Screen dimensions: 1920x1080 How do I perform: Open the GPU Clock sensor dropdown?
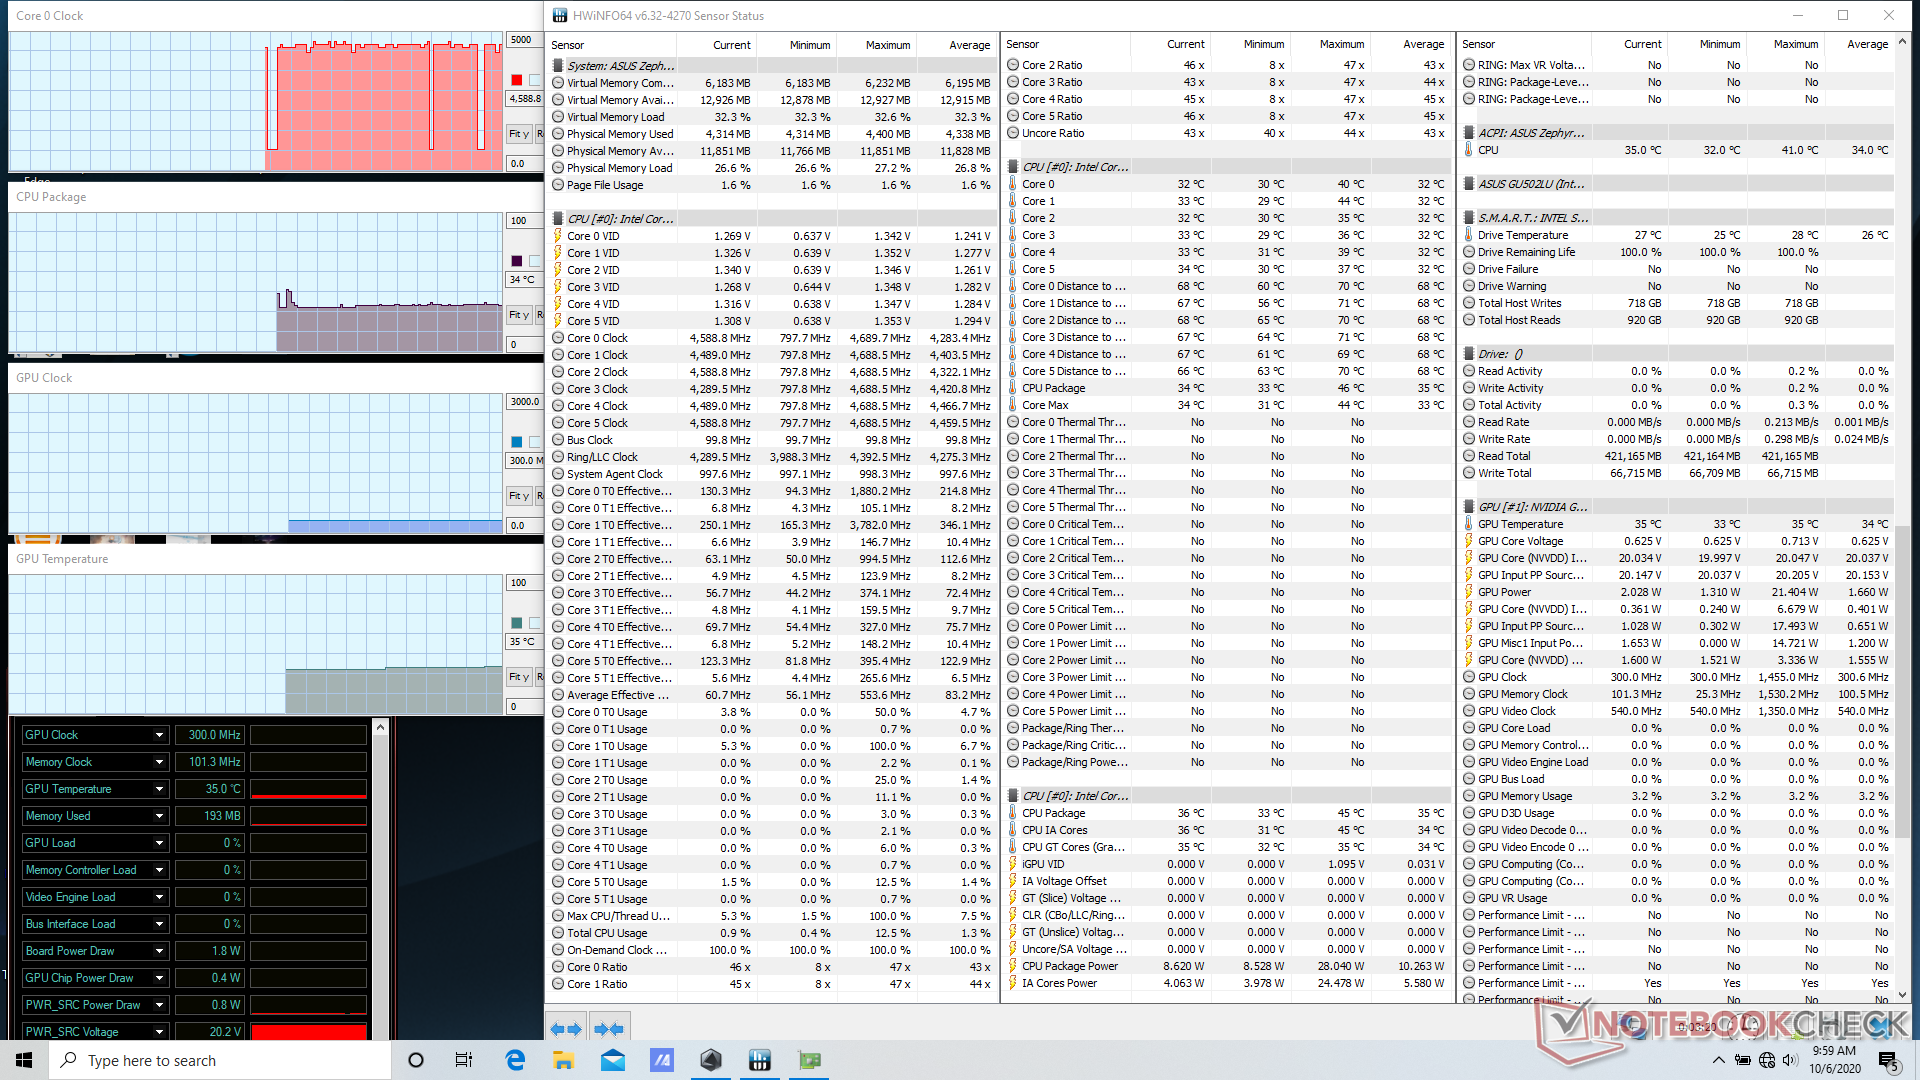(159, 735)
